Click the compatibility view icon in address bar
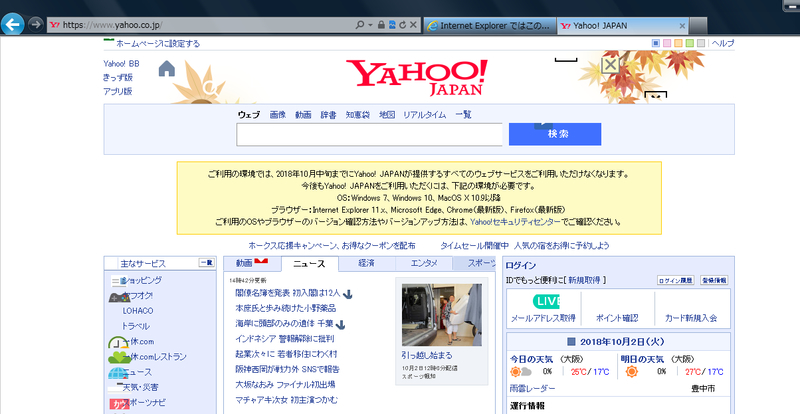This screenshot has height=414, width=800. 392,25
